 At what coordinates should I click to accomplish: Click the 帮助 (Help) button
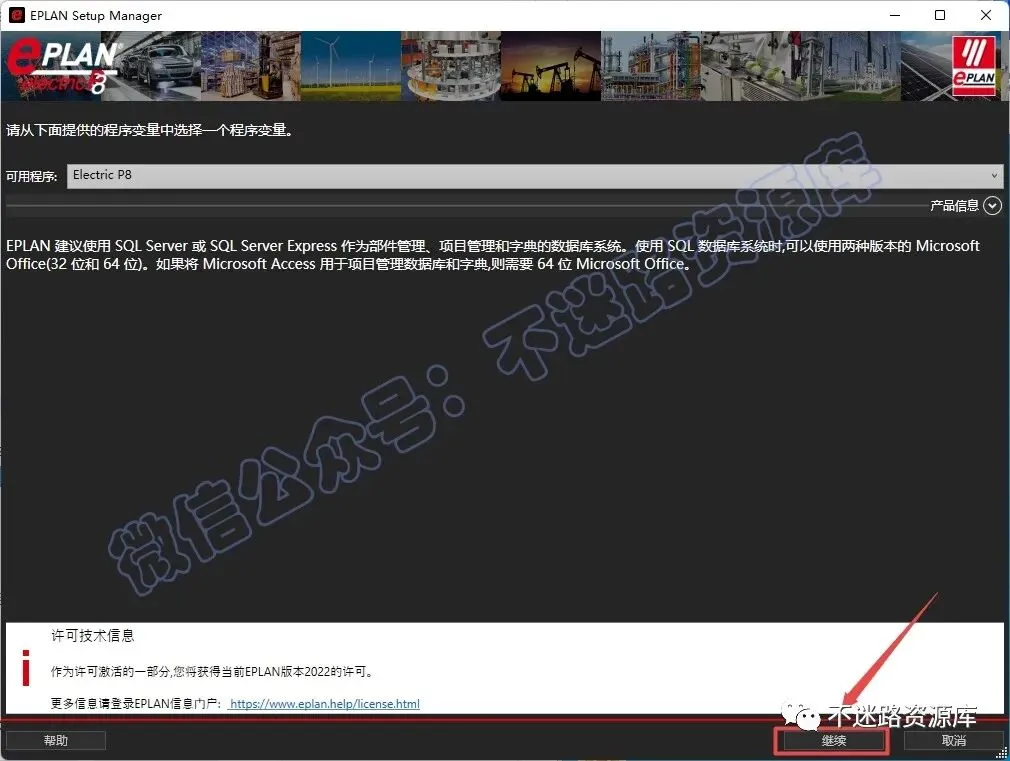click(x=55, y=740)
